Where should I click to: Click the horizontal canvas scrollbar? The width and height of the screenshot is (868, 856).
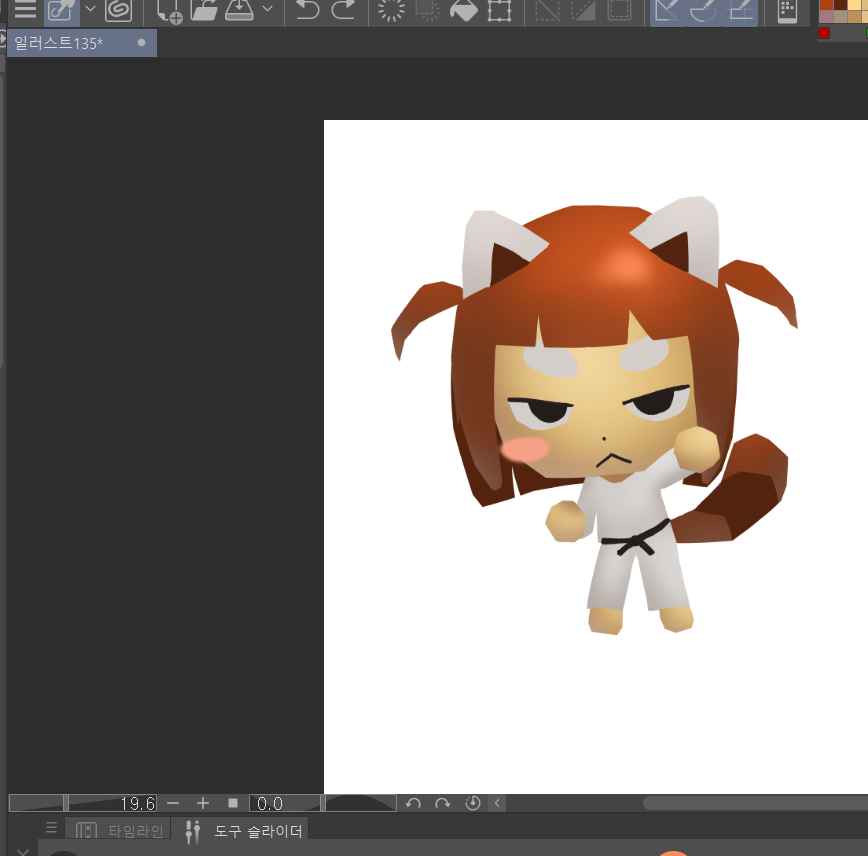[755, 803]
